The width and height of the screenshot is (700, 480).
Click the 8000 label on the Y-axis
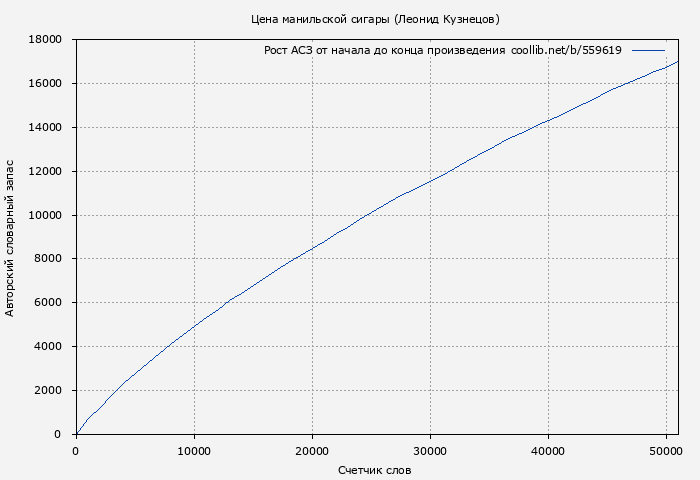(49, 259)
